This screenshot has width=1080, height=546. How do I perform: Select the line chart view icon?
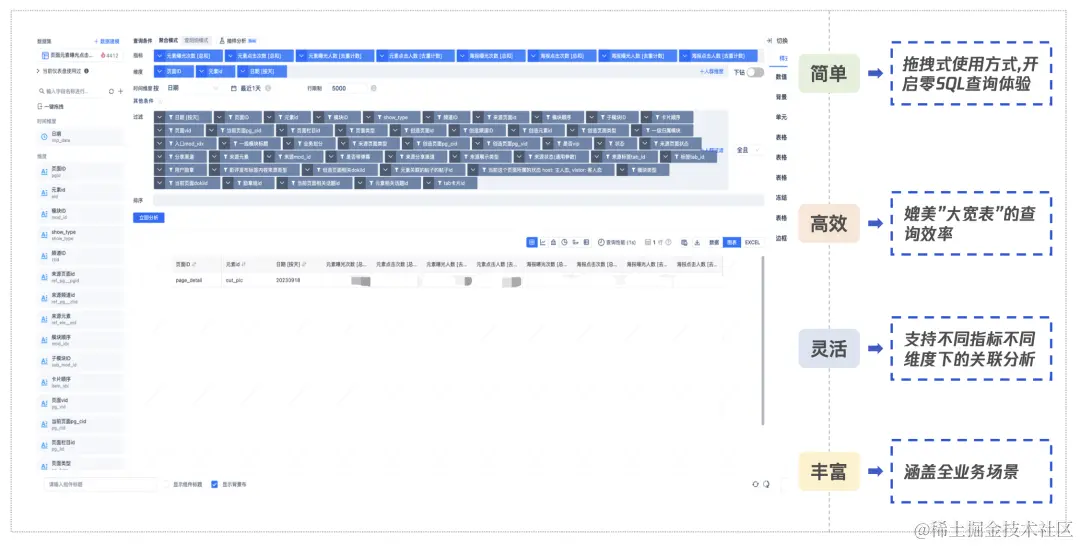(x=543, y=242)
